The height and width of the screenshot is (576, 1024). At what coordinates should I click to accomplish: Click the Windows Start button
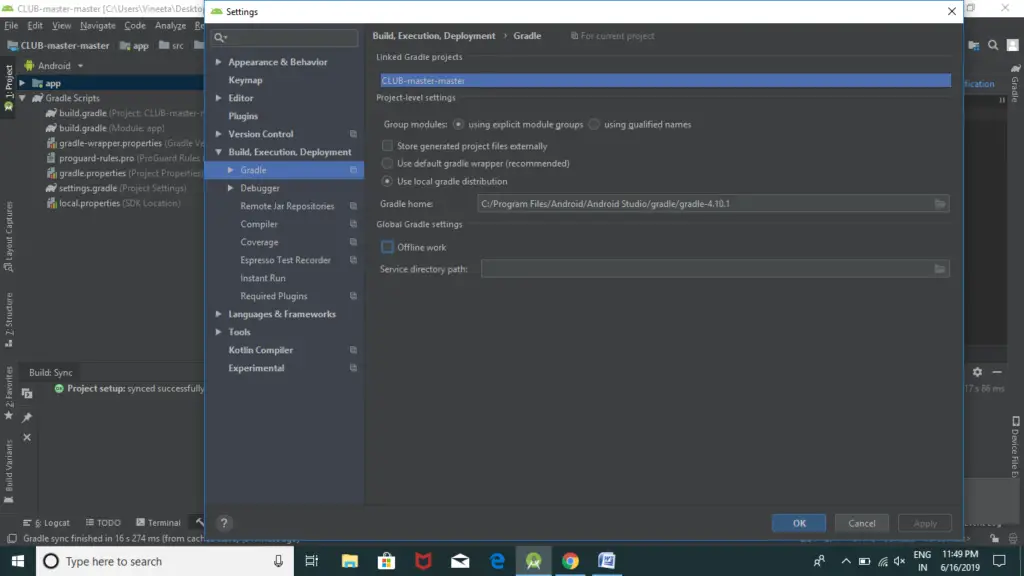(18, 561)
